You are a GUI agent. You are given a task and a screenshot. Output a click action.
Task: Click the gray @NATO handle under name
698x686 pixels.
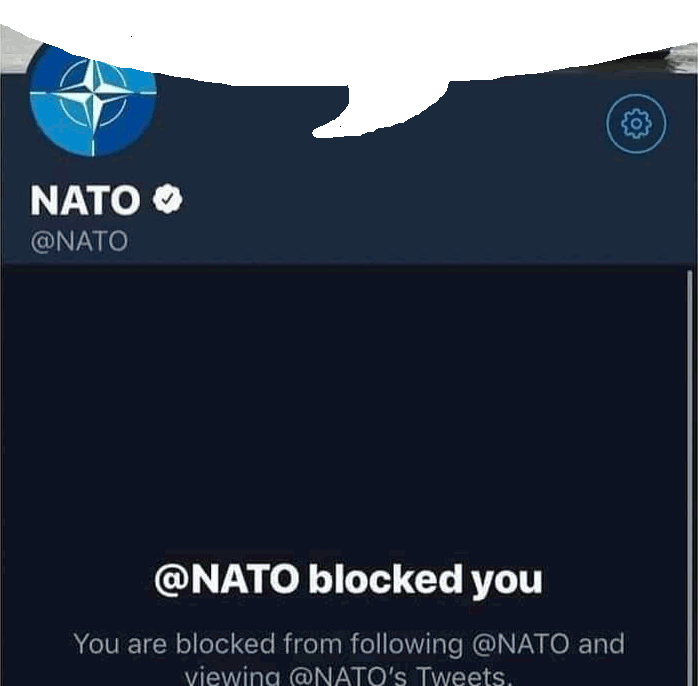click(79, 241)
